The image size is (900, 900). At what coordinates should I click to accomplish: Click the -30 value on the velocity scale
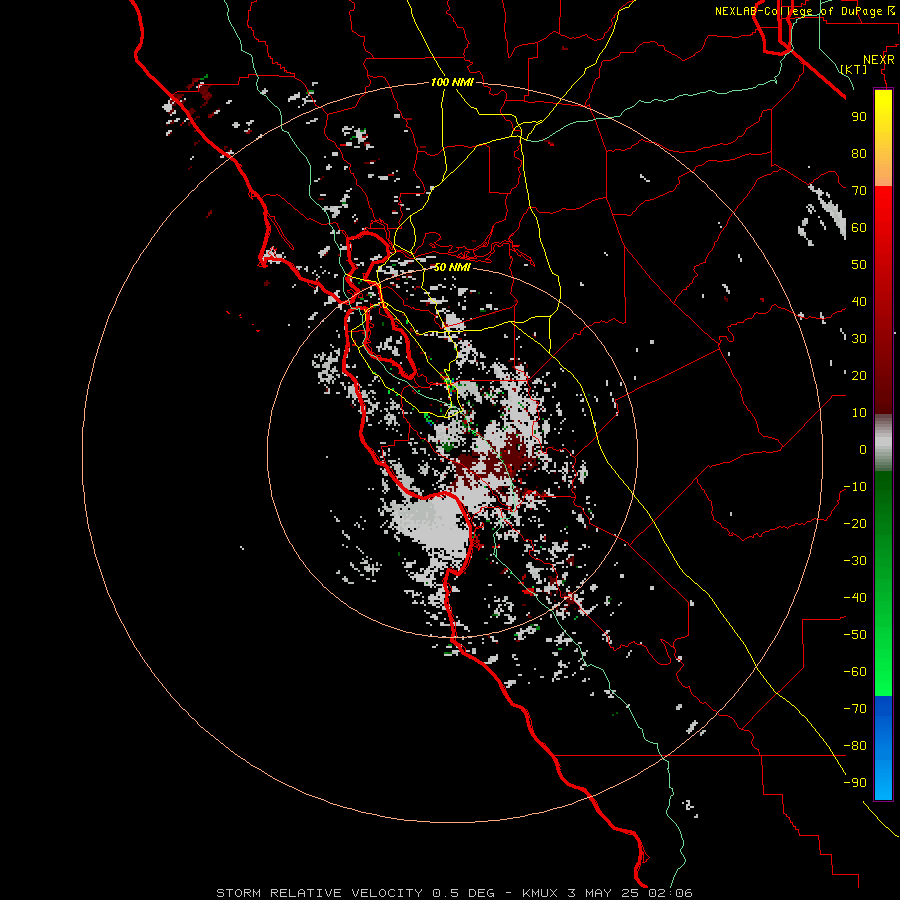pos(855,561)
